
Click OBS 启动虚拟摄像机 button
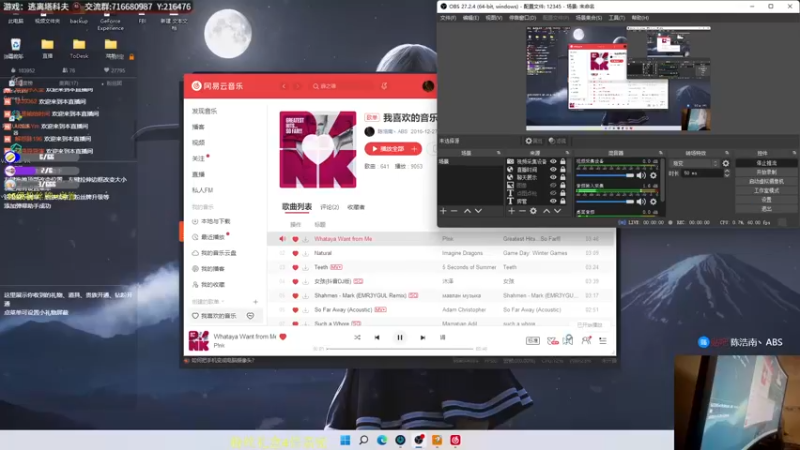point(766,181)
